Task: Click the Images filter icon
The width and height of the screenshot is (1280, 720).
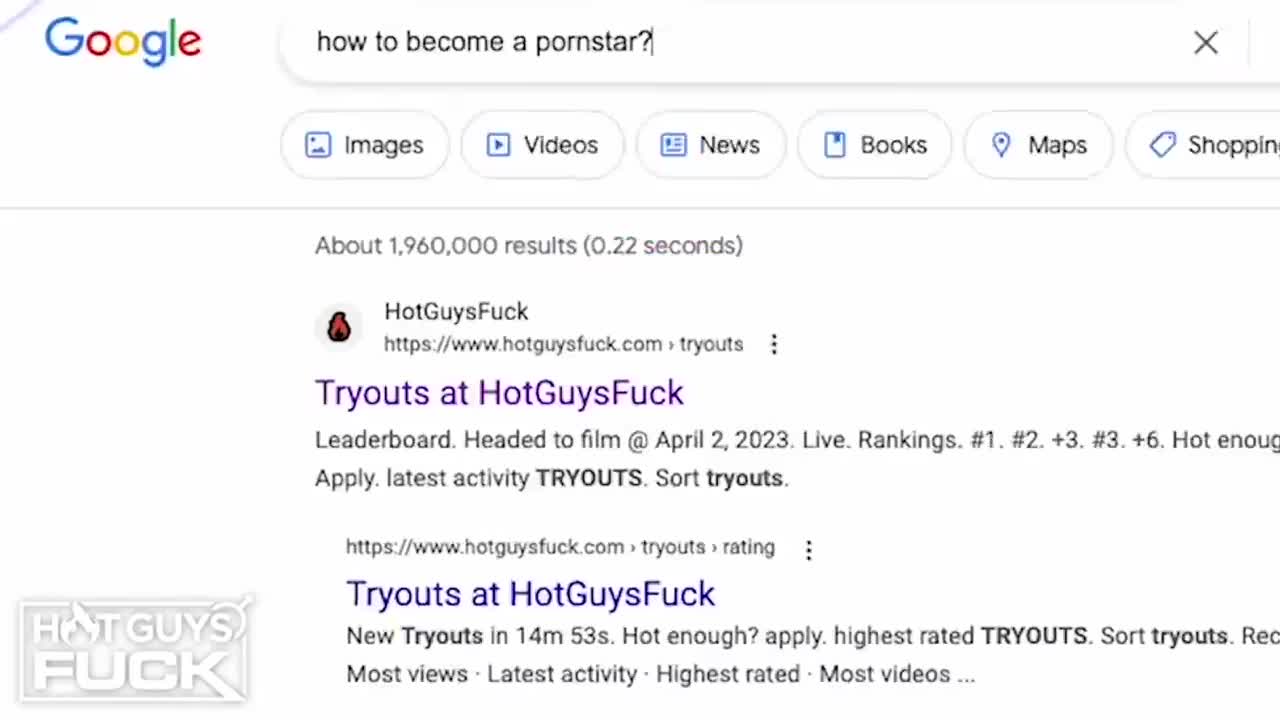Action: click(318, 145)
